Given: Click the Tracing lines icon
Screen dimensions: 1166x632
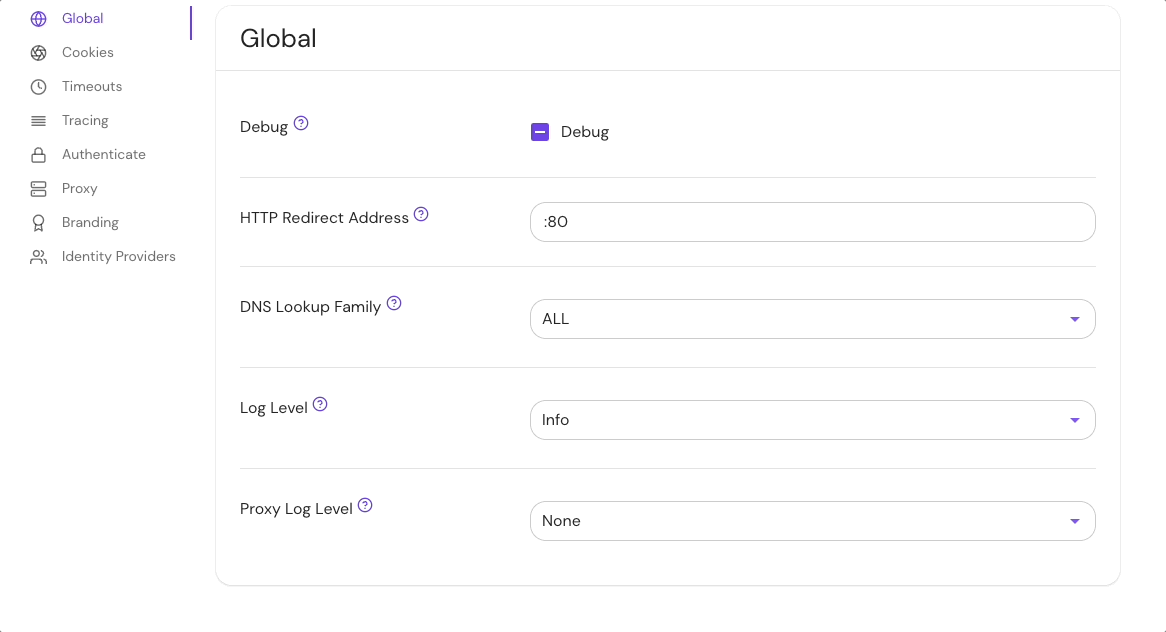Looking at the screenshot, I should [38, 121].
